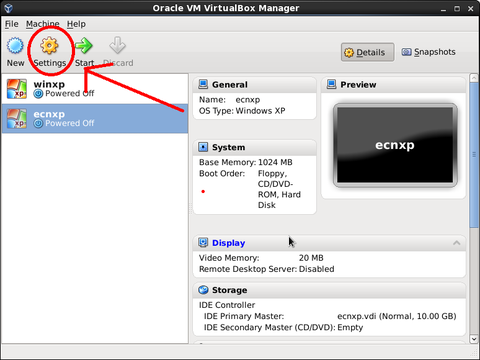Click power state icon beside winxp
This screenshot has width=480, height=360.
[x=38, y=94]
